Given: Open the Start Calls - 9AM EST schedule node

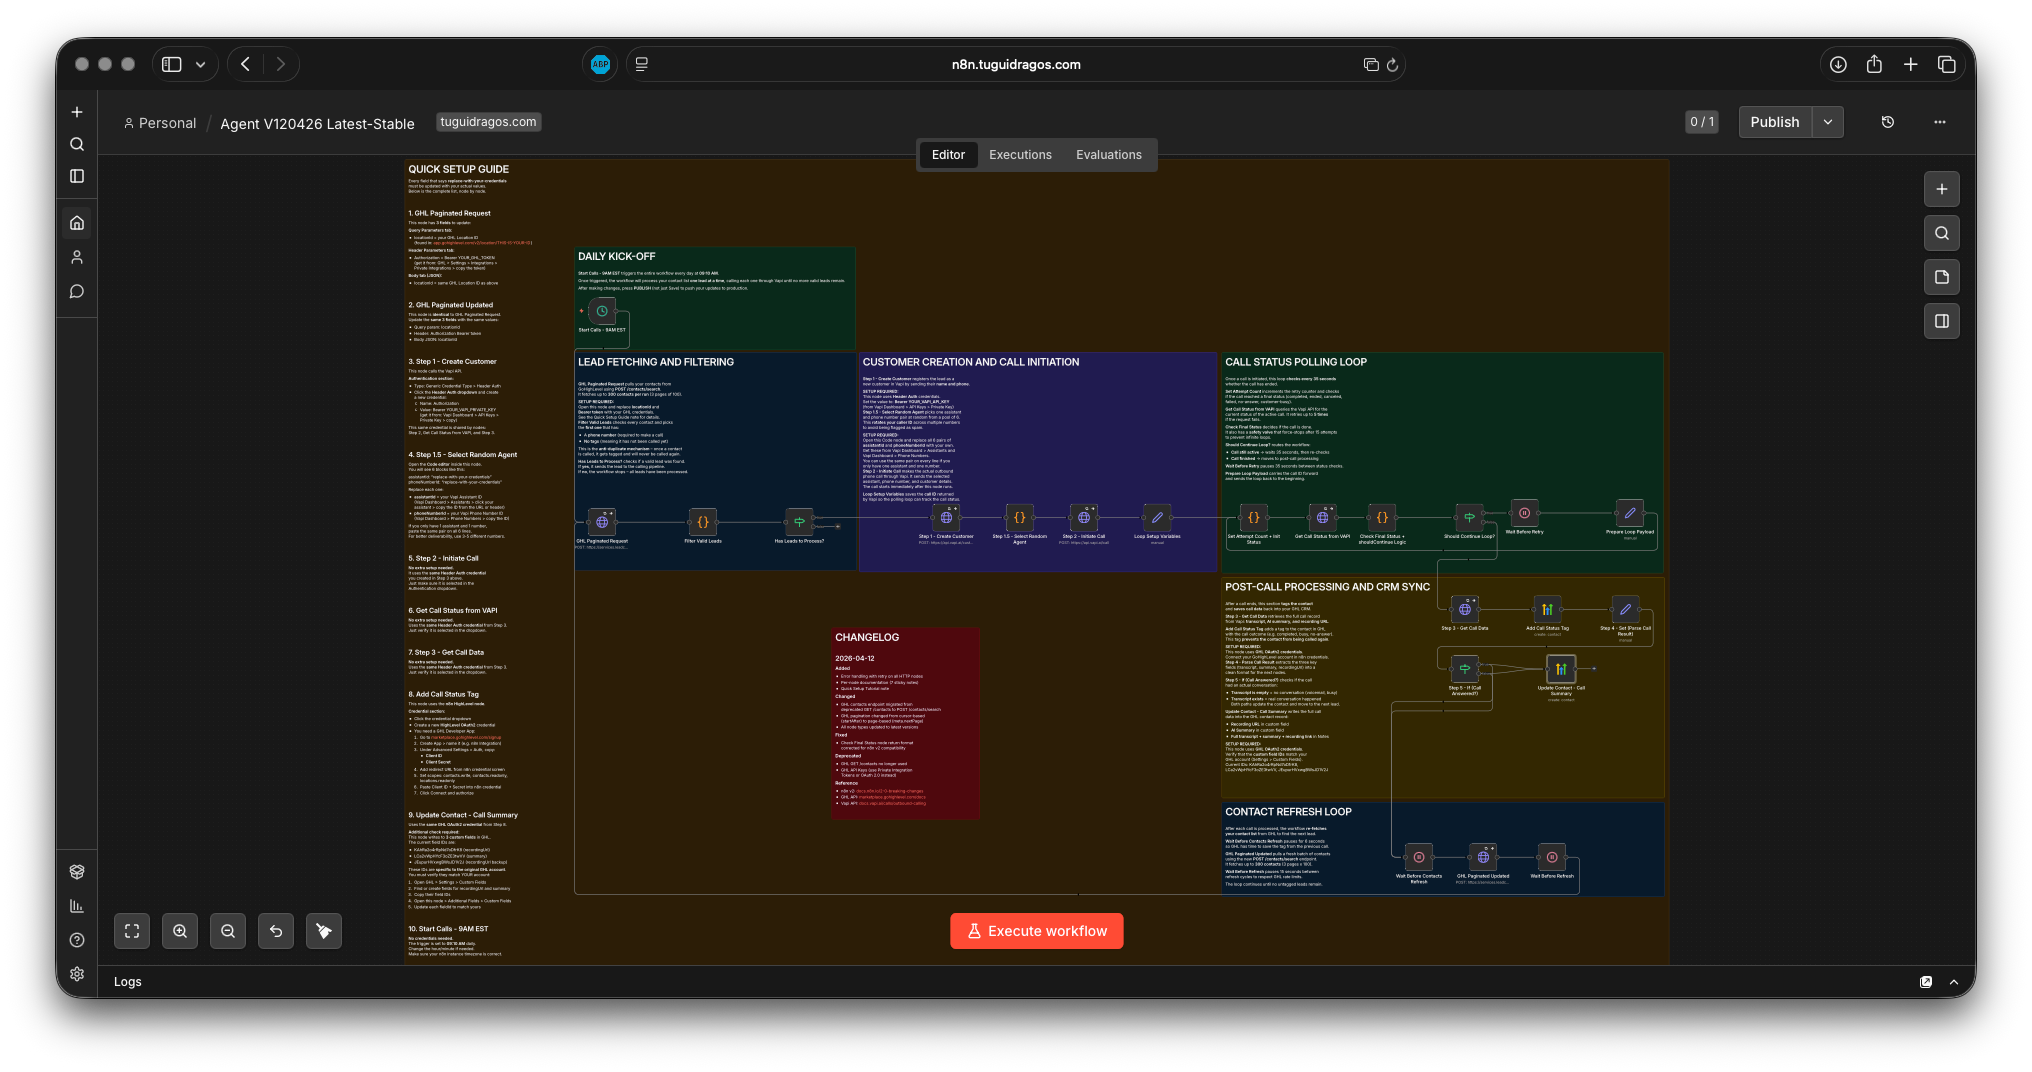Looking at the screenshot, I should point(602,311).
